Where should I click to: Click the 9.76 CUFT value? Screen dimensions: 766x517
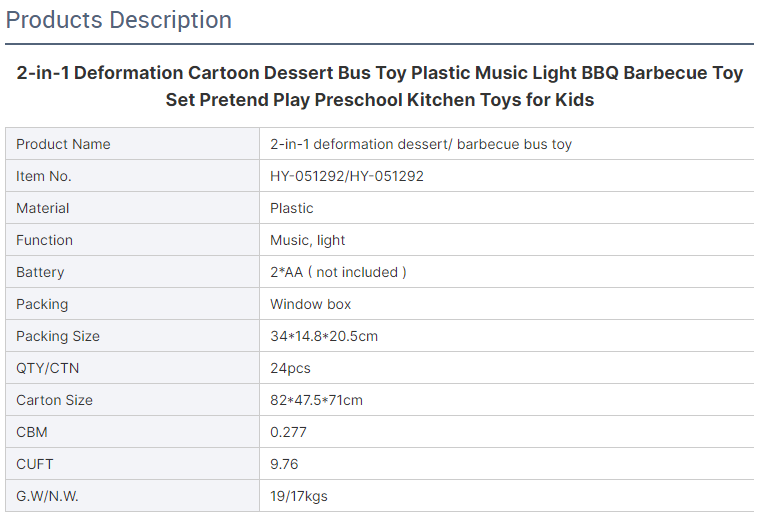[284, 464]
